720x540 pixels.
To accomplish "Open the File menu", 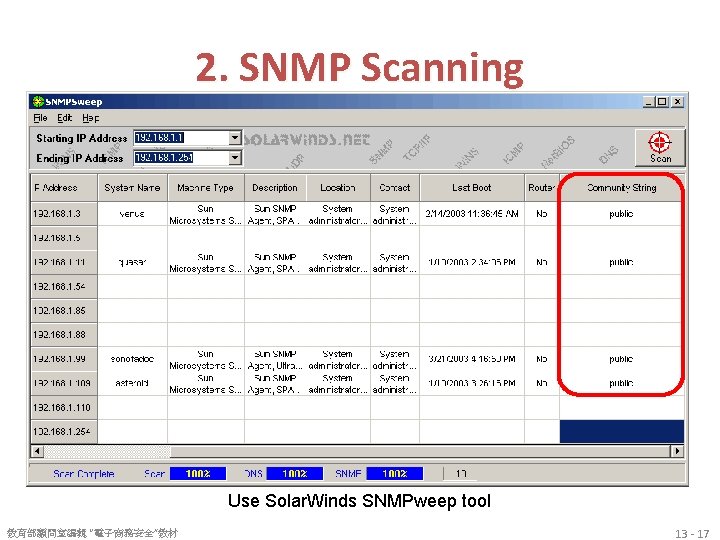I will 40,118.
